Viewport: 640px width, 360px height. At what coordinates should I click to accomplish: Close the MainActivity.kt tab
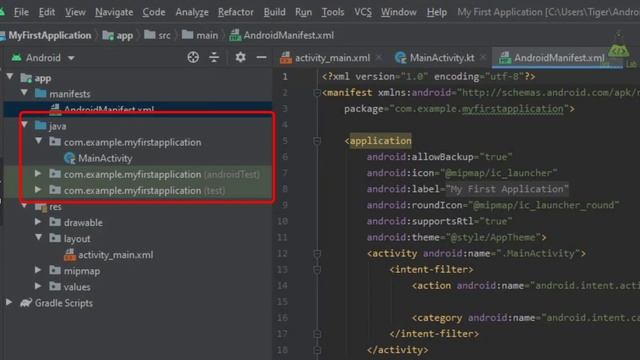[483, 58]
